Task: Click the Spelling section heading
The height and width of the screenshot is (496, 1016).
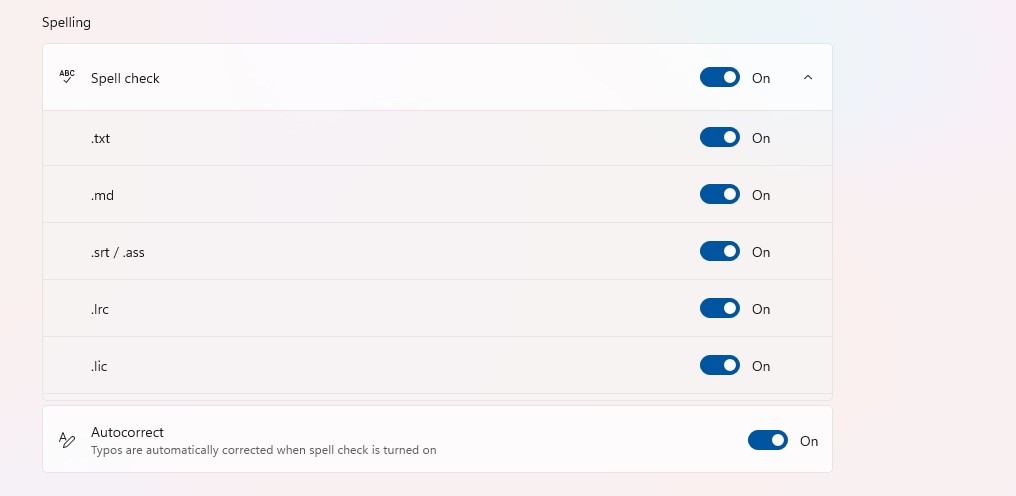Action: (66, 22)
